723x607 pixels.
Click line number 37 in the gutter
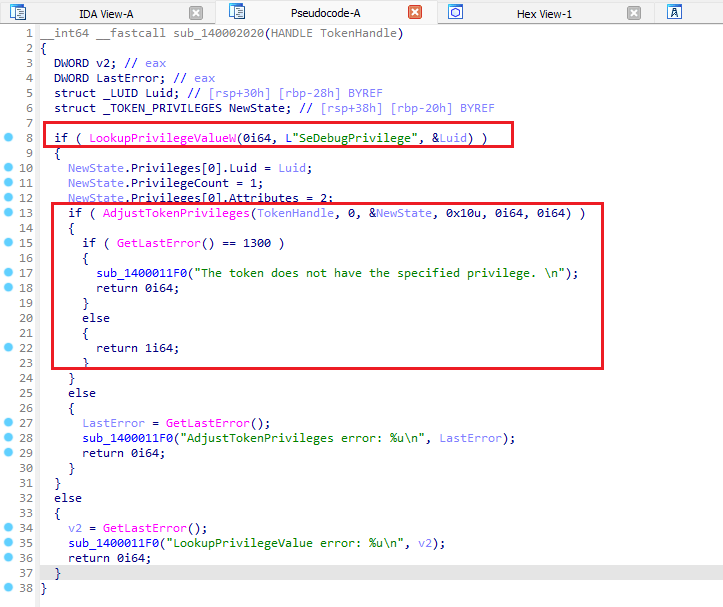tap(26, 573)
